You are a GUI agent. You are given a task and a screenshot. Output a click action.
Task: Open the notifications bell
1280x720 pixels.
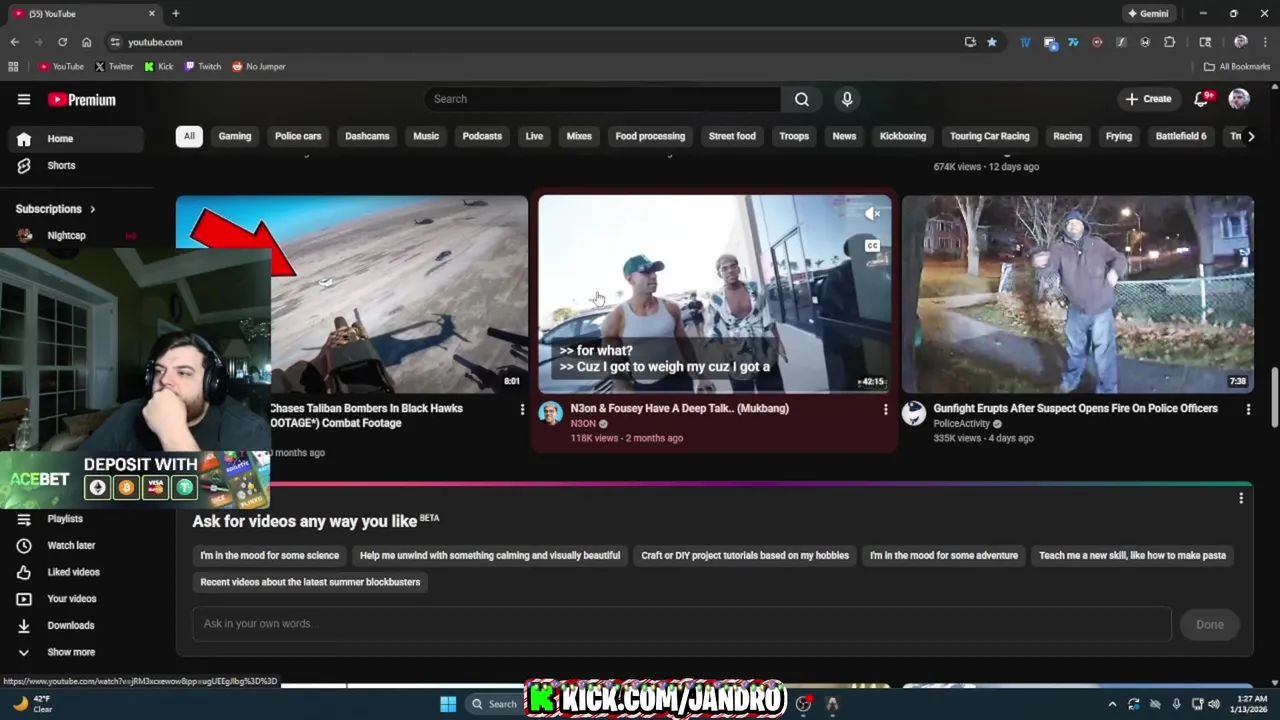point(1202,99)
